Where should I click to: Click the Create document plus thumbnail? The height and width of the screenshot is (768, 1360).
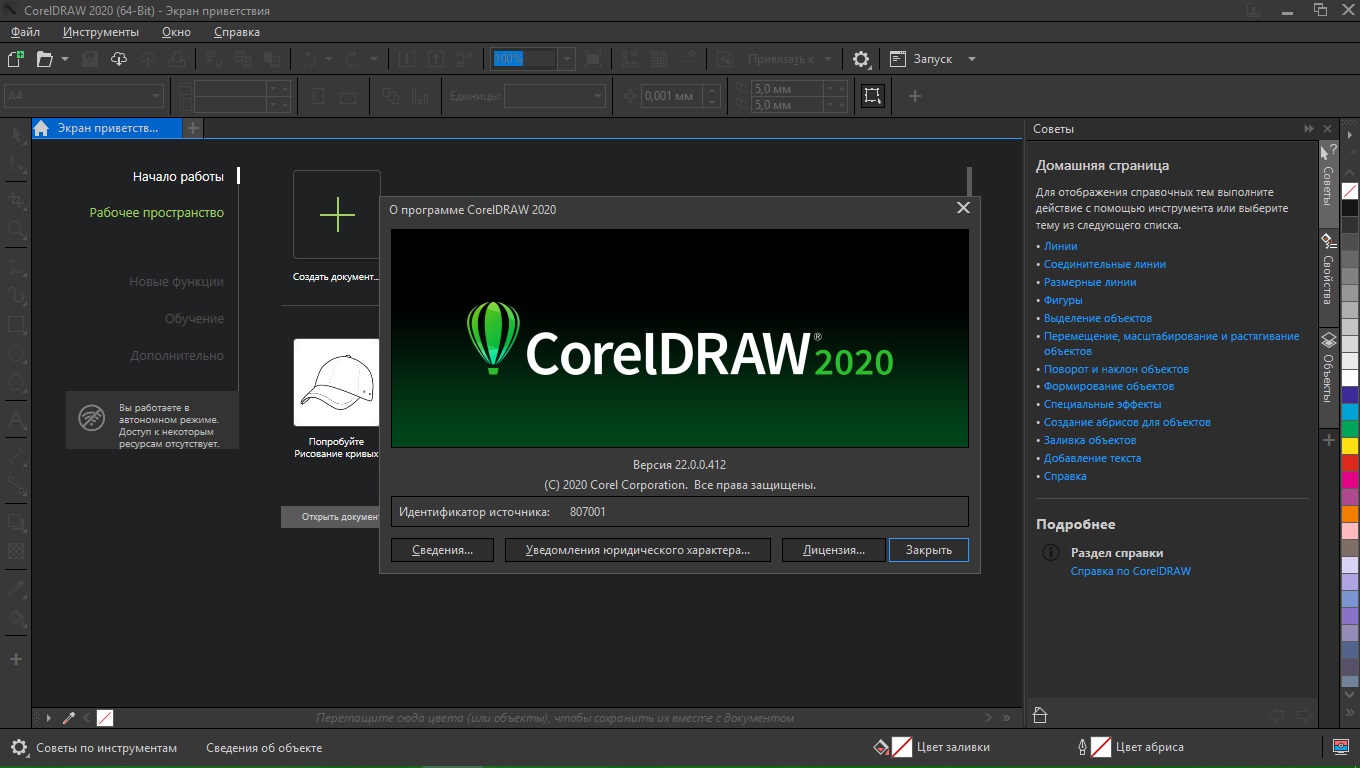pyautogui.click(x=337, y=215)
